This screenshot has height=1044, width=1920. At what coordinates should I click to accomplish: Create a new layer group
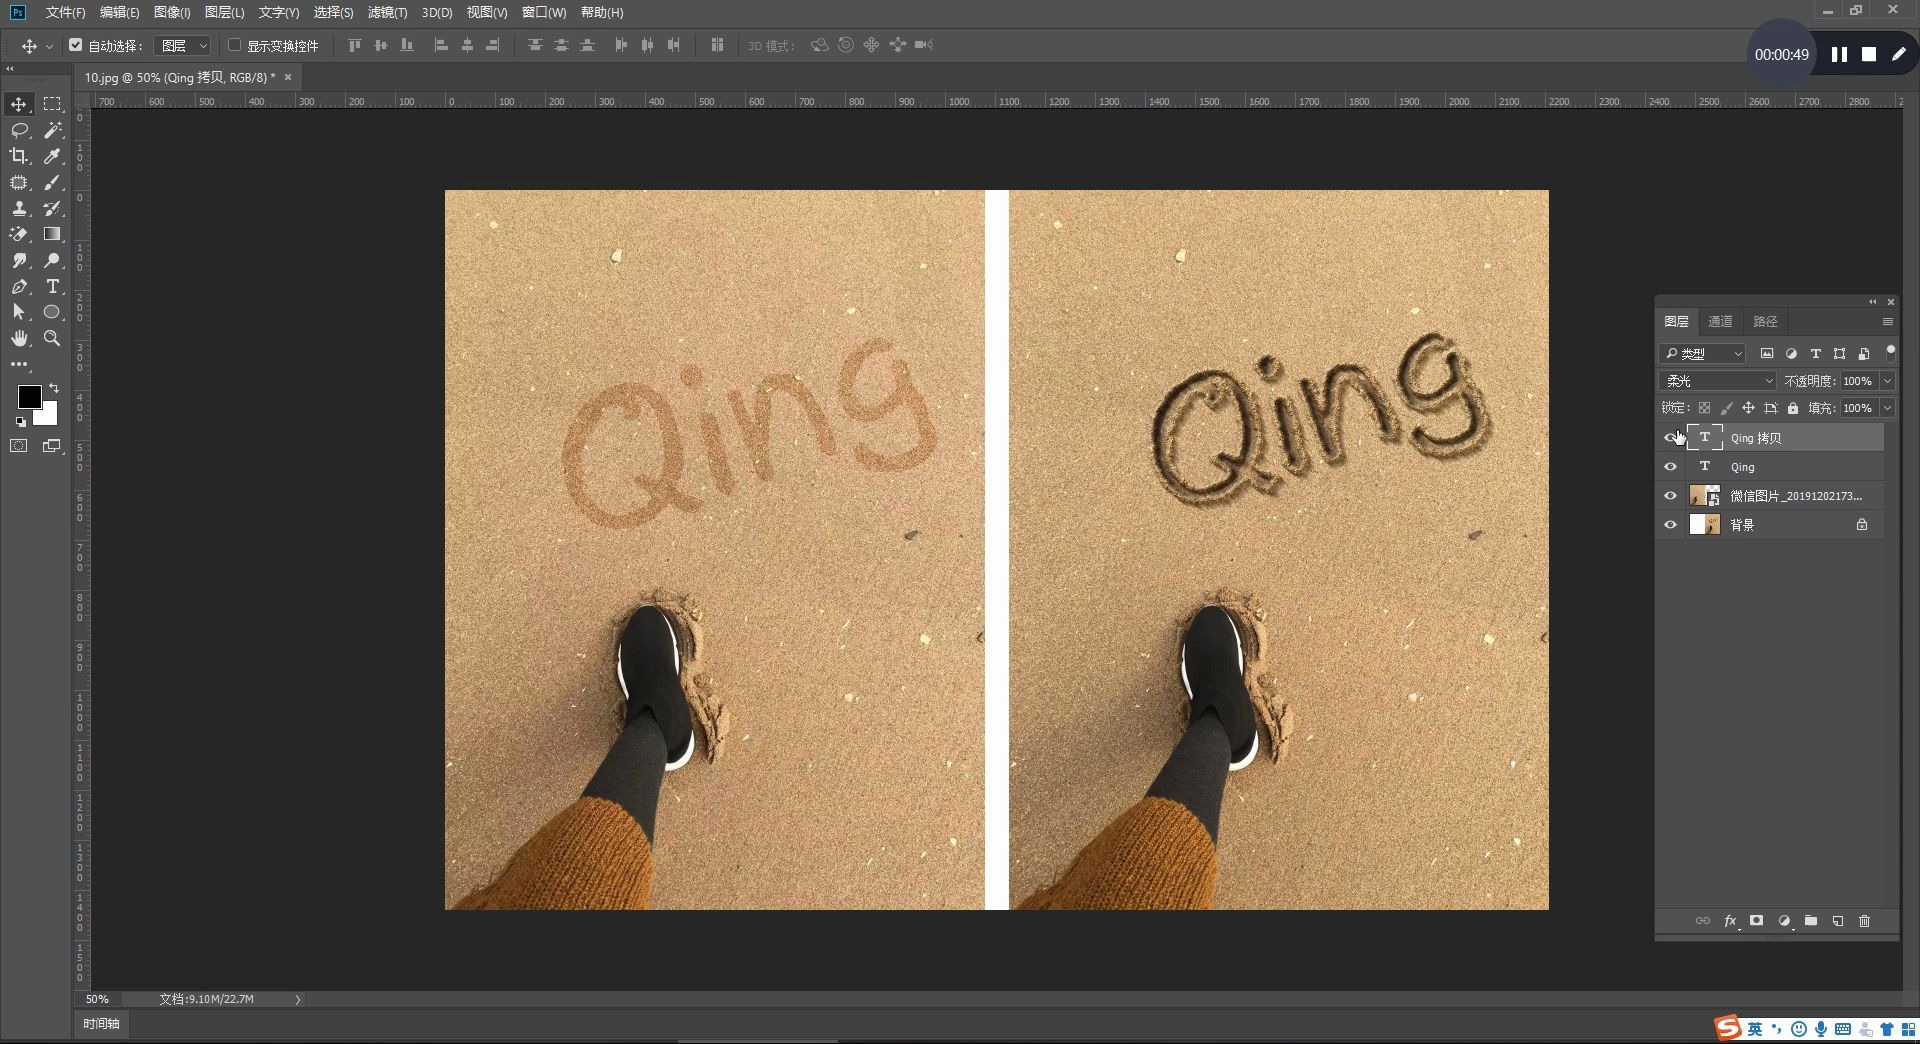tap(1811, 921)
